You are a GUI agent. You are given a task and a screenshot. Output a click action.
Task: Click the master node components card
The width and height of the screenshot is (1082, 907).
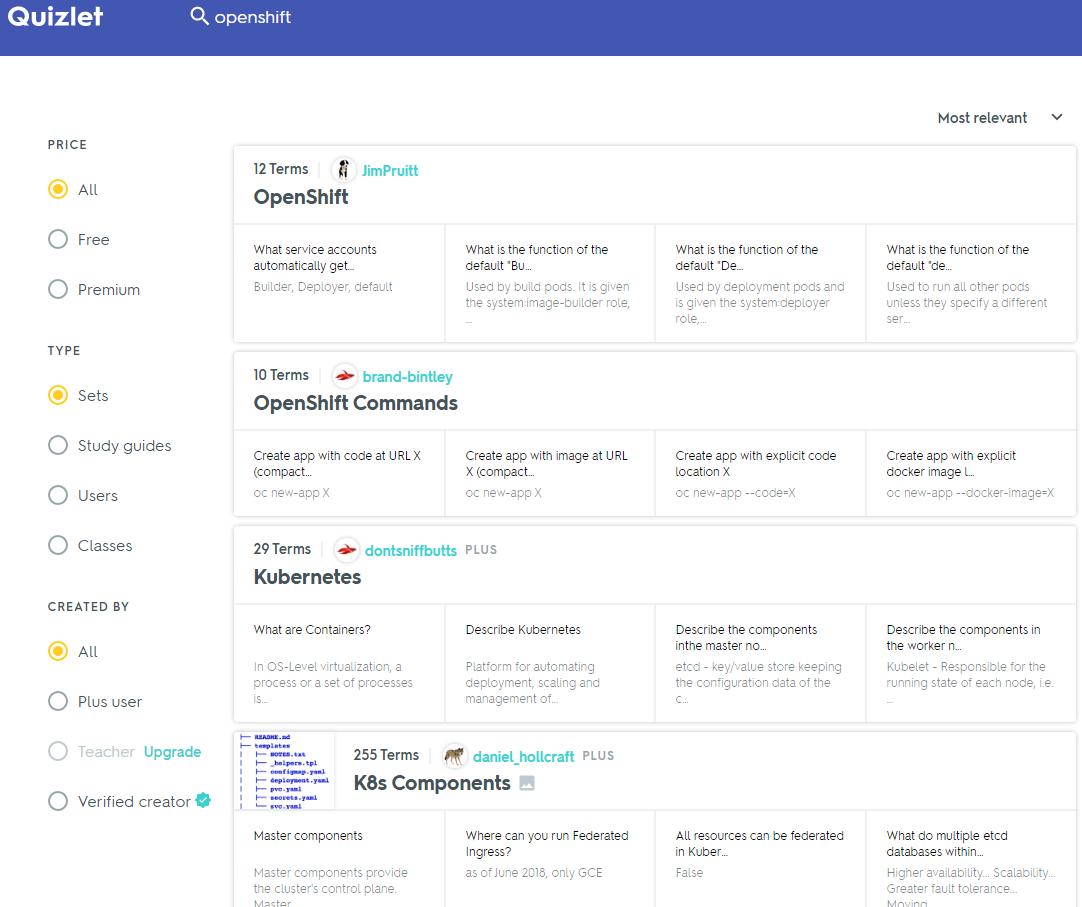pos(760,663)
